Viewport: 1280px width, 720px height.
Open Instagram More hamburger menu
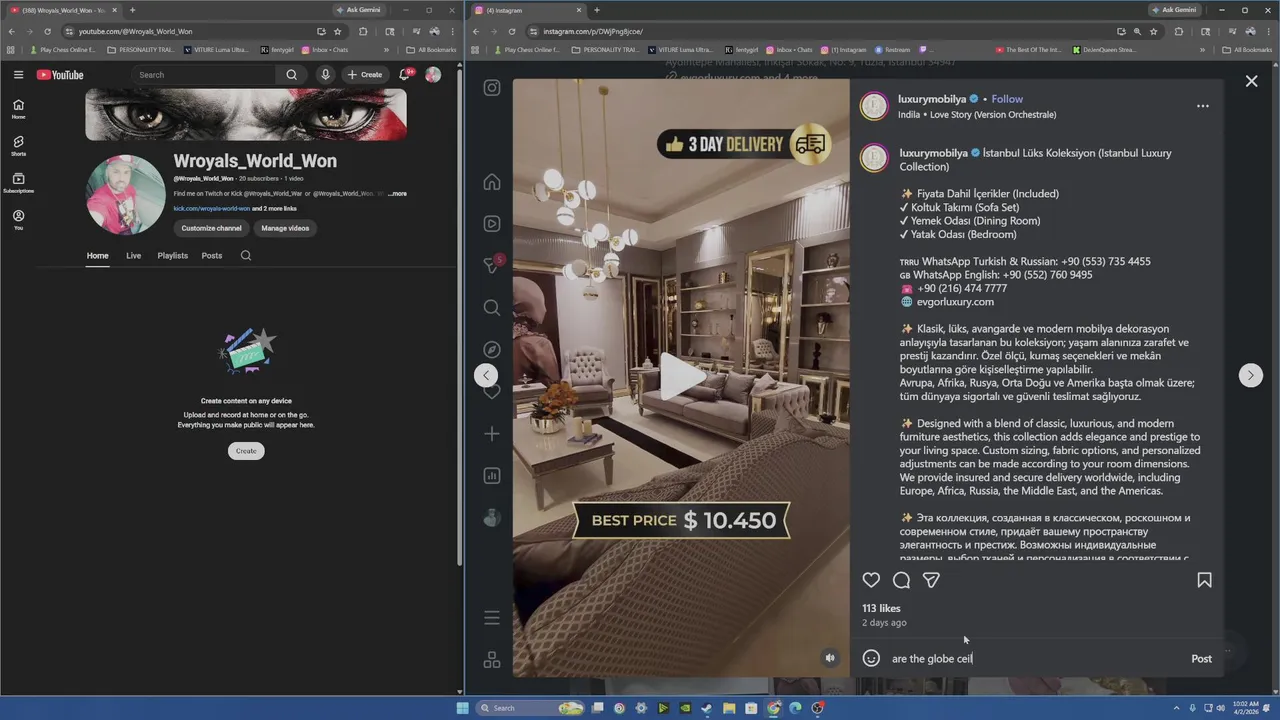[492, 618]
